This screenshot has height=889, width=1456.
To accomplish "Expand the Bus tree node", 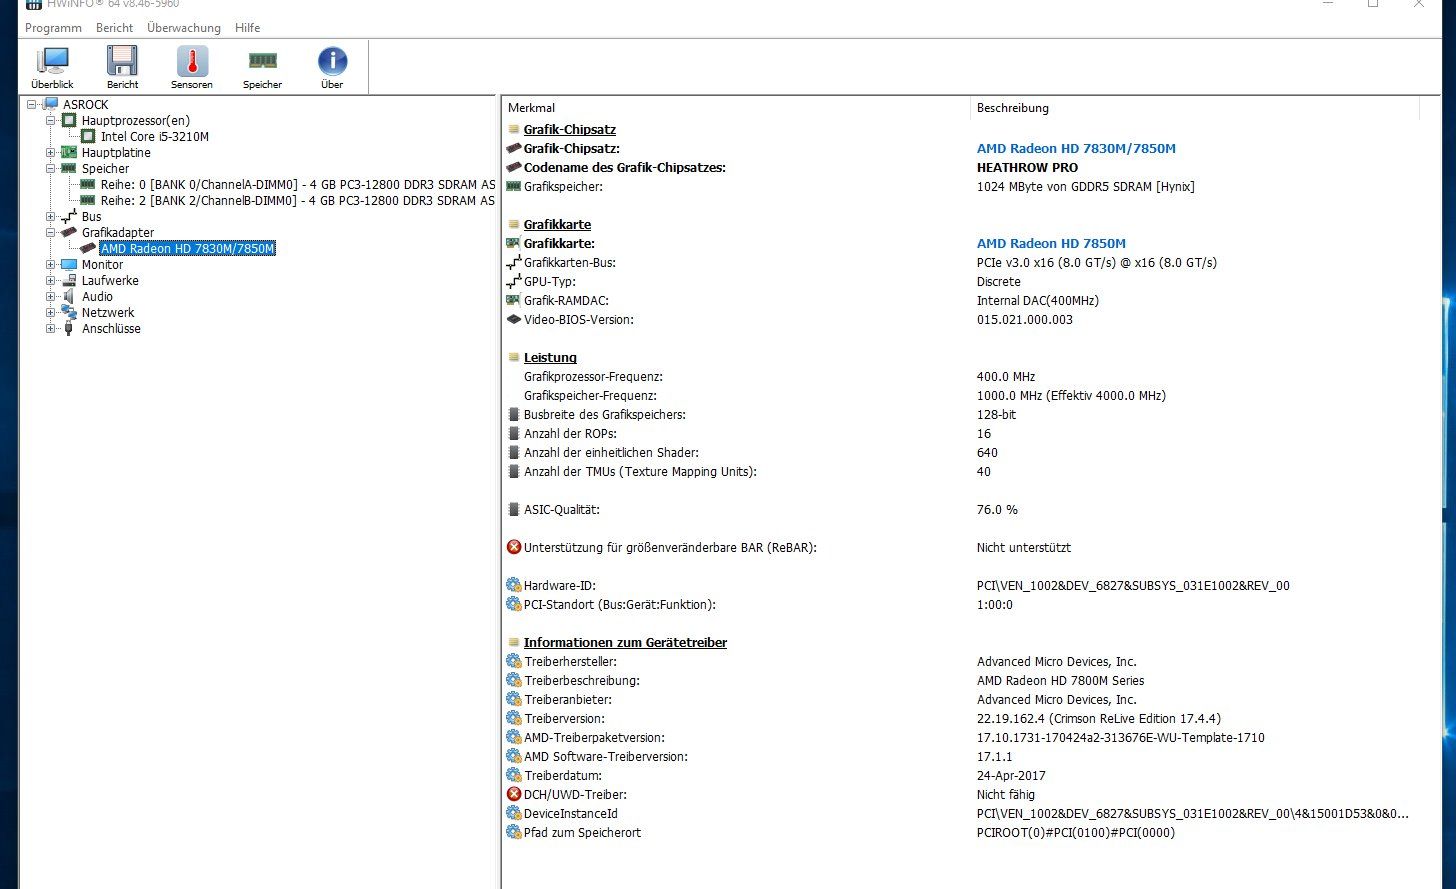I will 51,216.
